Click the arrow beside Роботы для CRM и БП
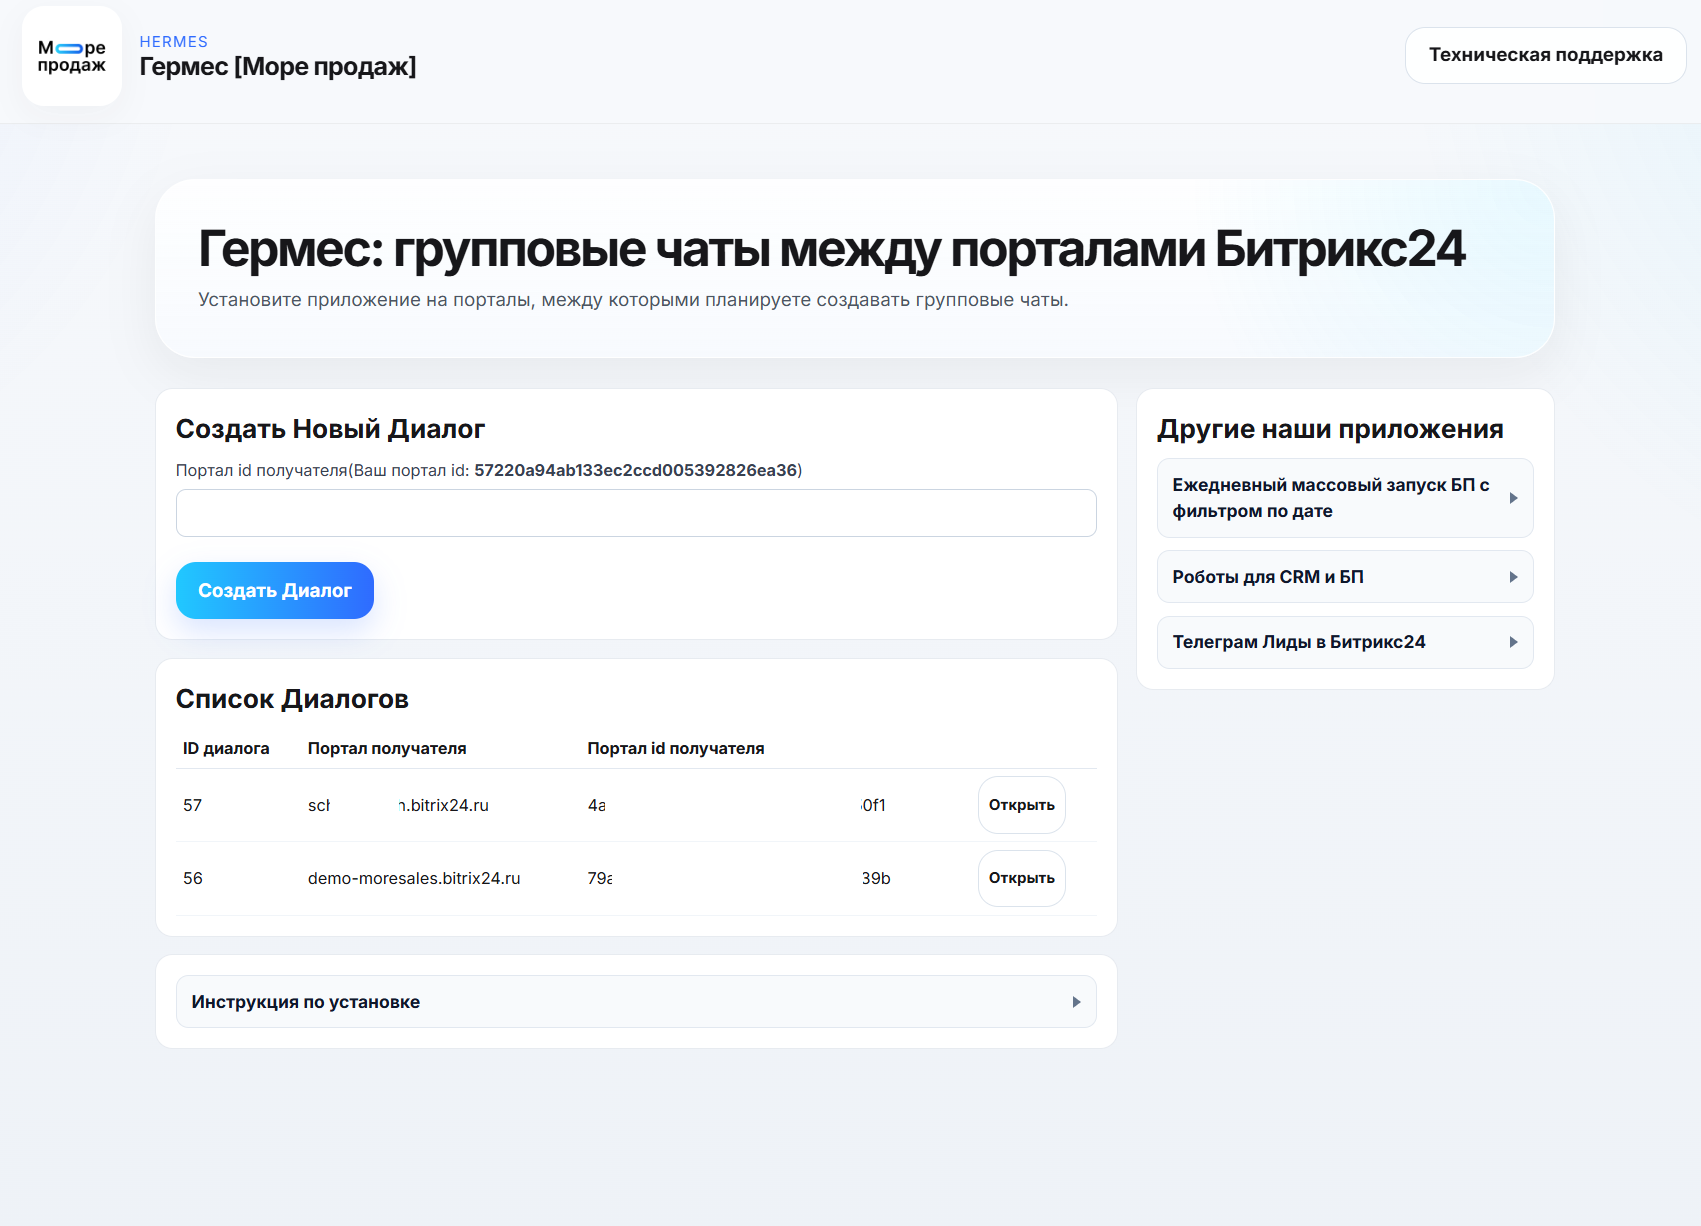The width and height of the screenshot is (1701, 1226). pyautogui.click(x=1514, y=577)
